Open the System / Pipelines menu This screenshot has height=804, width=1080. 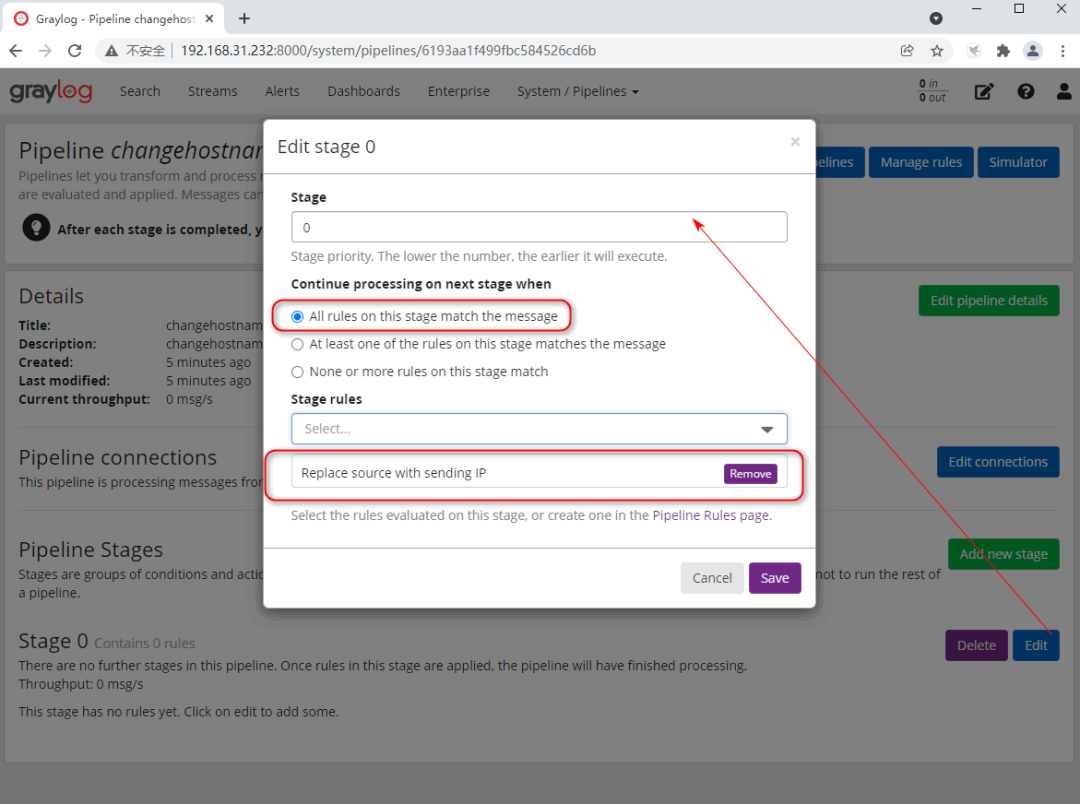[577, 91]
